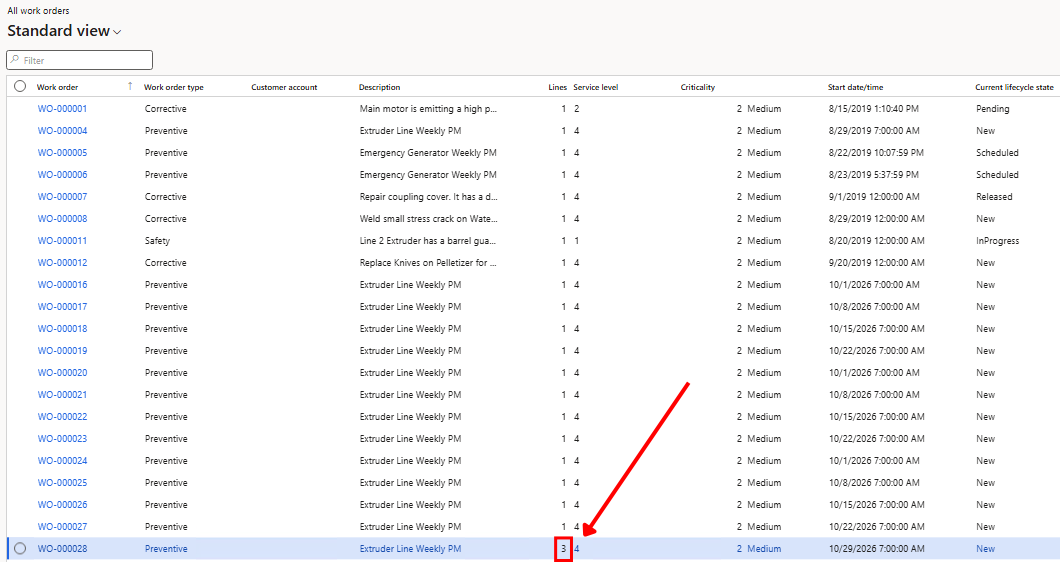1060x562 pixels.
Task: Click the InProgress lifecycle state cell
Action: [x=997, y=241]
